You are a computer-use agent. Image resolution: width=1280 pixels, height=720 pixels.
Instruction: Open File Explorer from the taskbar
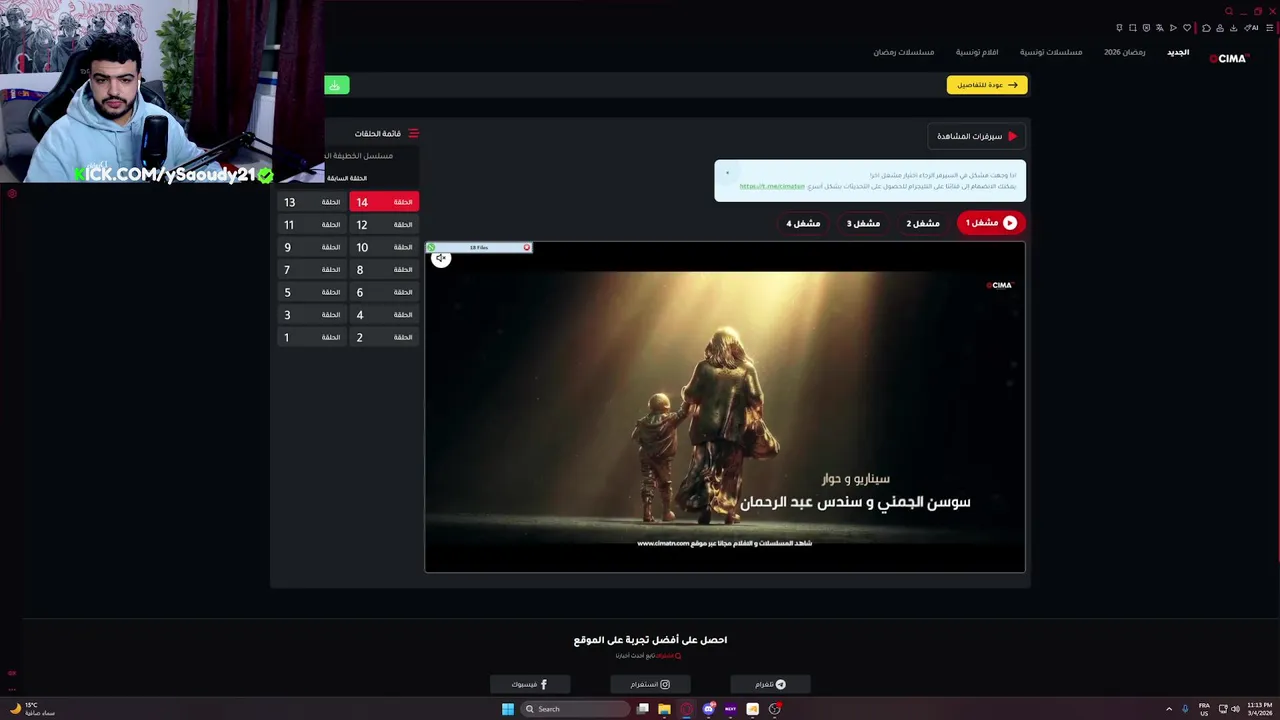[664, 709]
